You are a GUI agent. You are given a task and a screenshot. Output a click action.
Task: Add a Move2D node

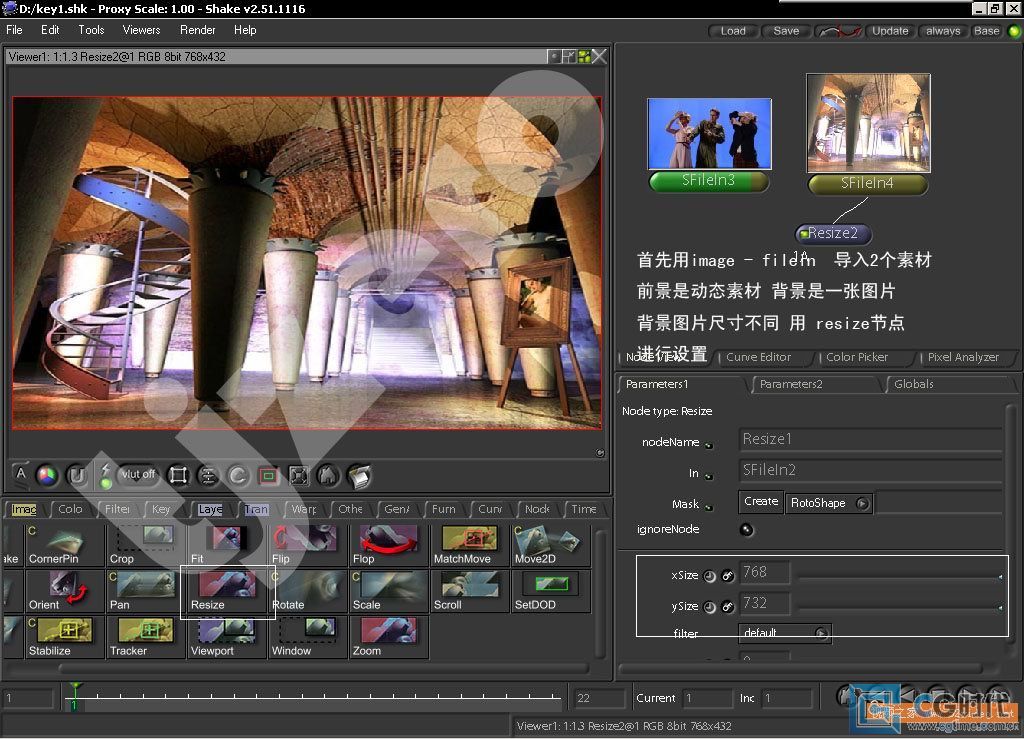tap(550, 545)
